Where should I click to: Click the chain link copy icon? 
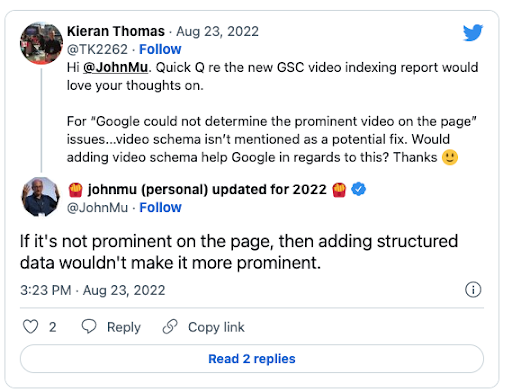170,327
